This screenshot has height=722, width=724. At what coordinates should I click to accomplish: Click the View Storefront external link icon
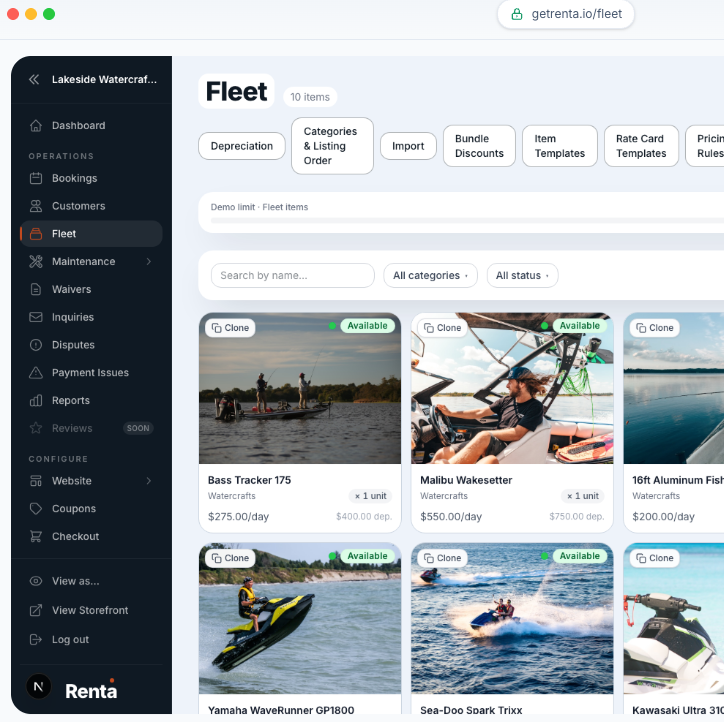point(36,610)
